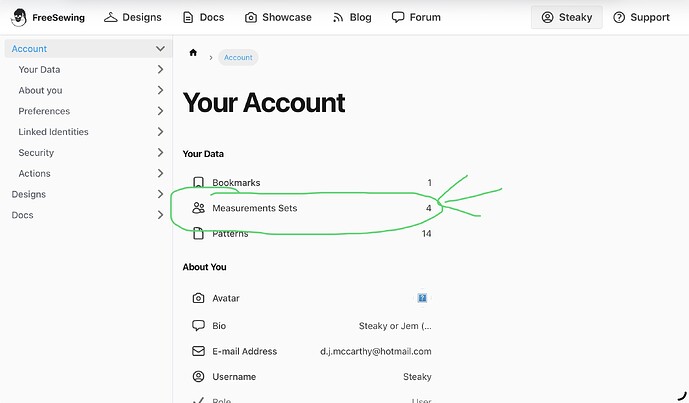Expand Docs sidebar chevron
The width and height of the screenshot is (689, 403).
pos(160,215)
